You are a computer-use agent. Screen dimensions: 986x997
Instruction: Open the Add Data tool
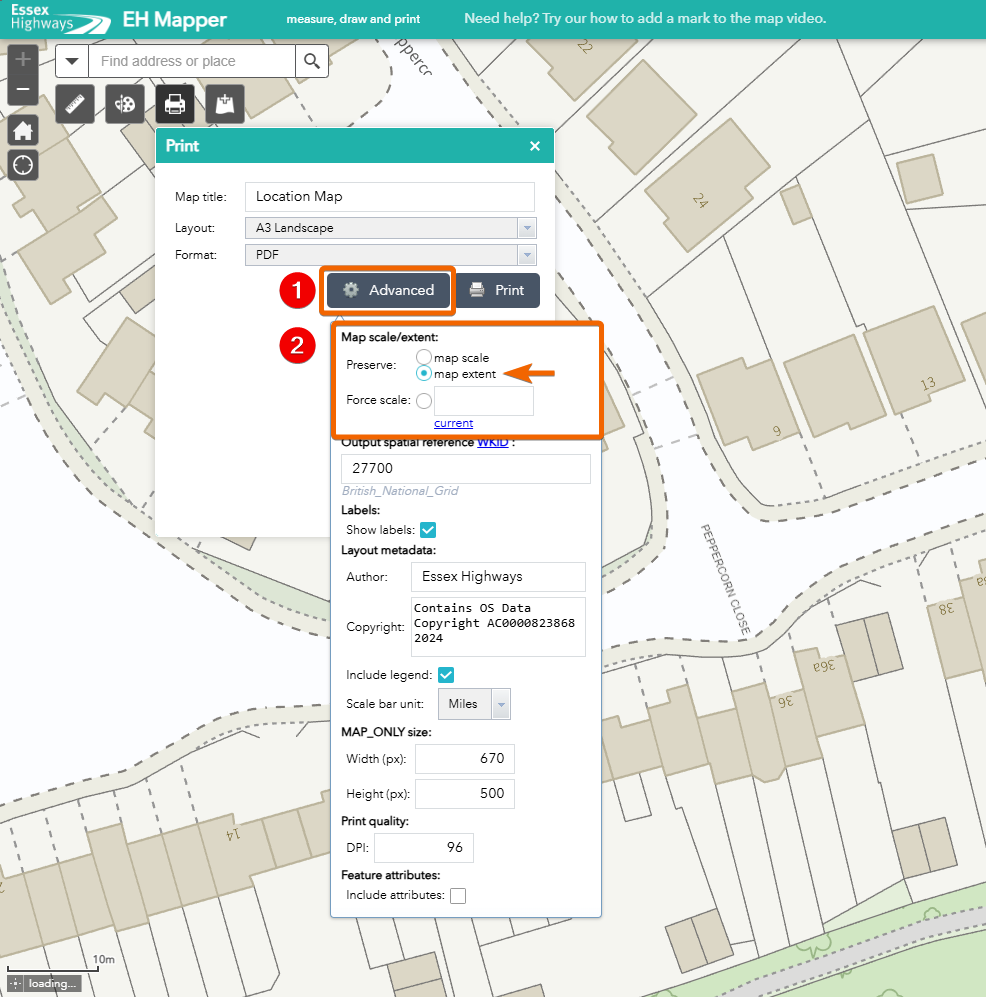click(225, 104)
